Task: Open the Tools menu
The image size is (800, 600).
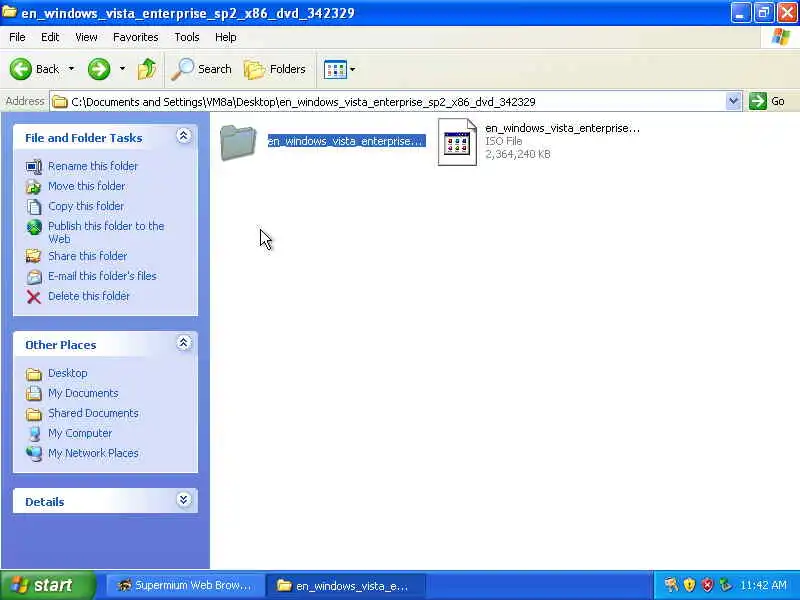Action: coord(187,37)
